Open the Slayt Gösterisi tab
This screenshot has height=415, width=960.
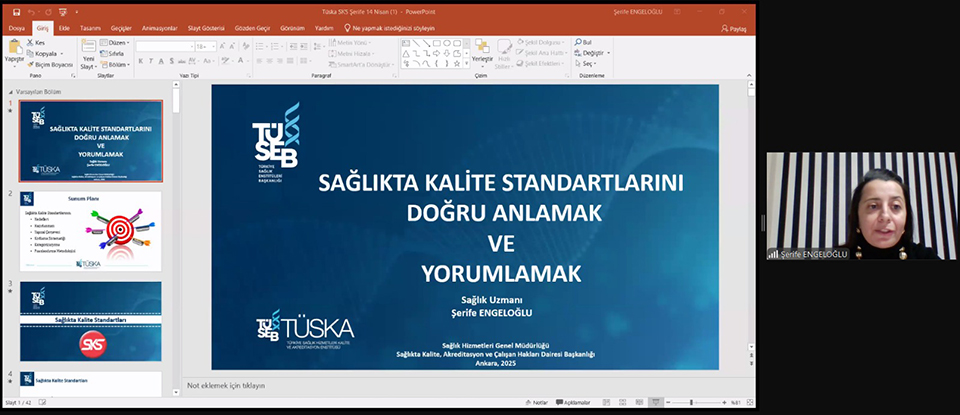pyautogui.click(x=204, y=28)
